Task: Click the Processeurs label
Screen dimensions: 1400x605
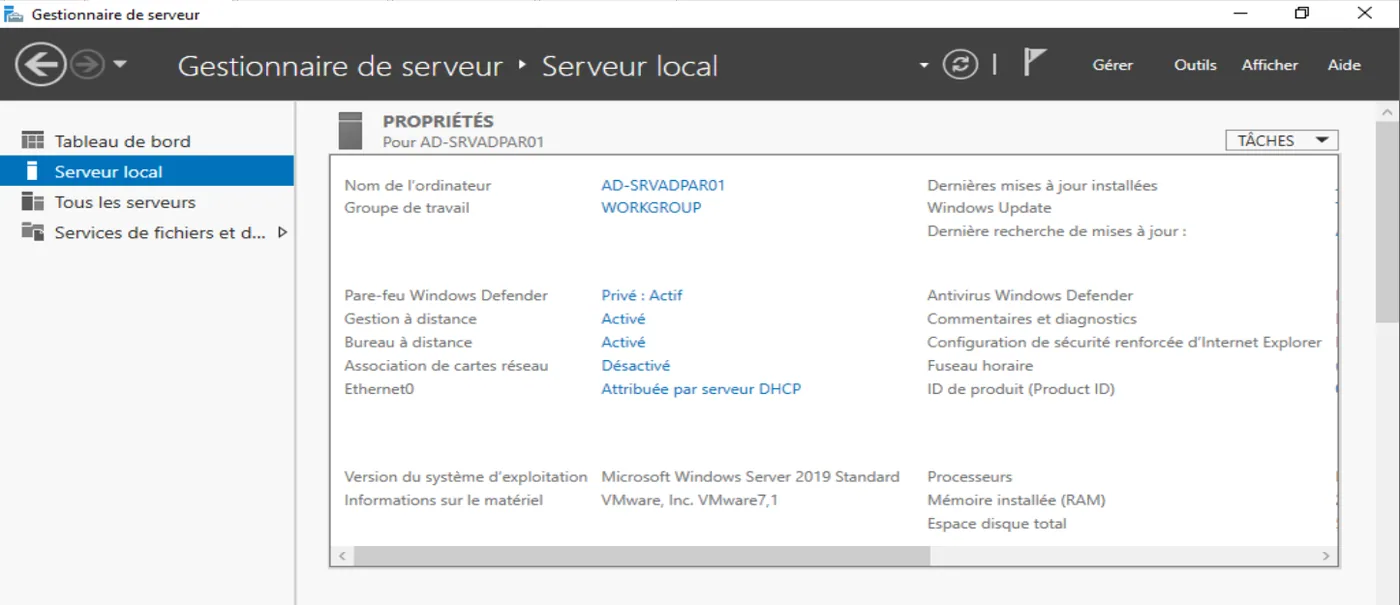Action: tap(970, 477)
